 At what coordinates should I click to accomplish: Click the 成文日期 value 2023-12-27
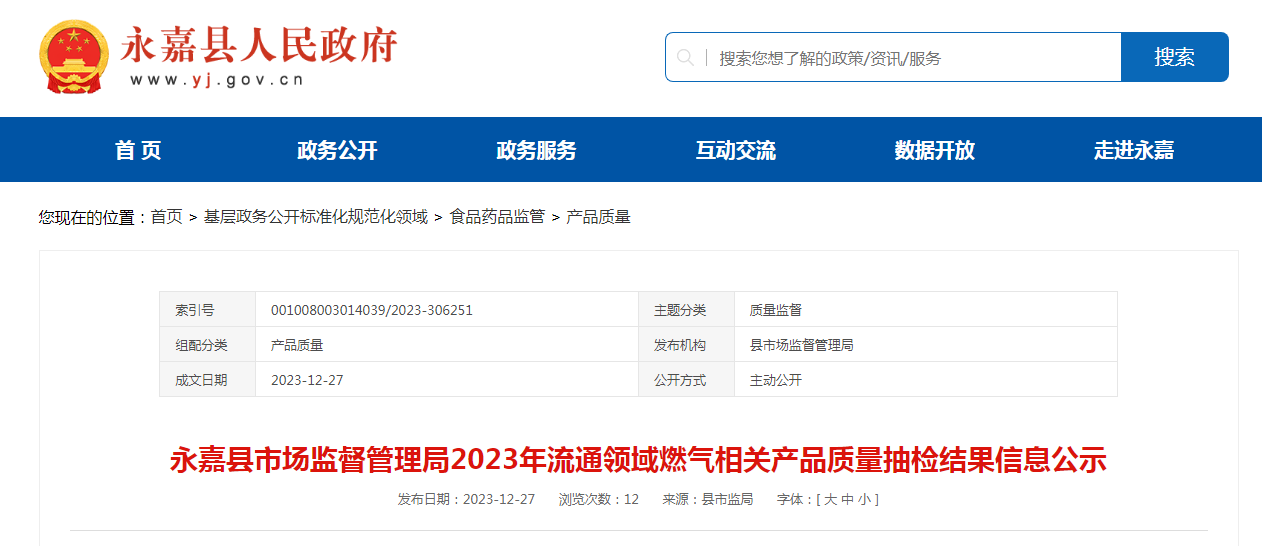tap(307, 380)
